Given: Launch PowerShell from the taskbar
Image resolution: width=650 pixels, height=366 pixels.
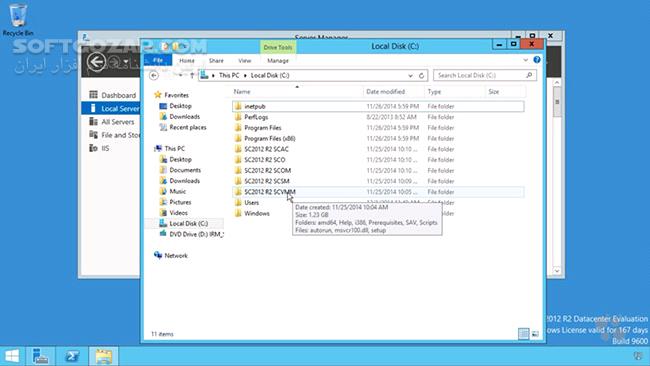Looking at the screenshot, I should pyautogui.click(x=72, y=356).
